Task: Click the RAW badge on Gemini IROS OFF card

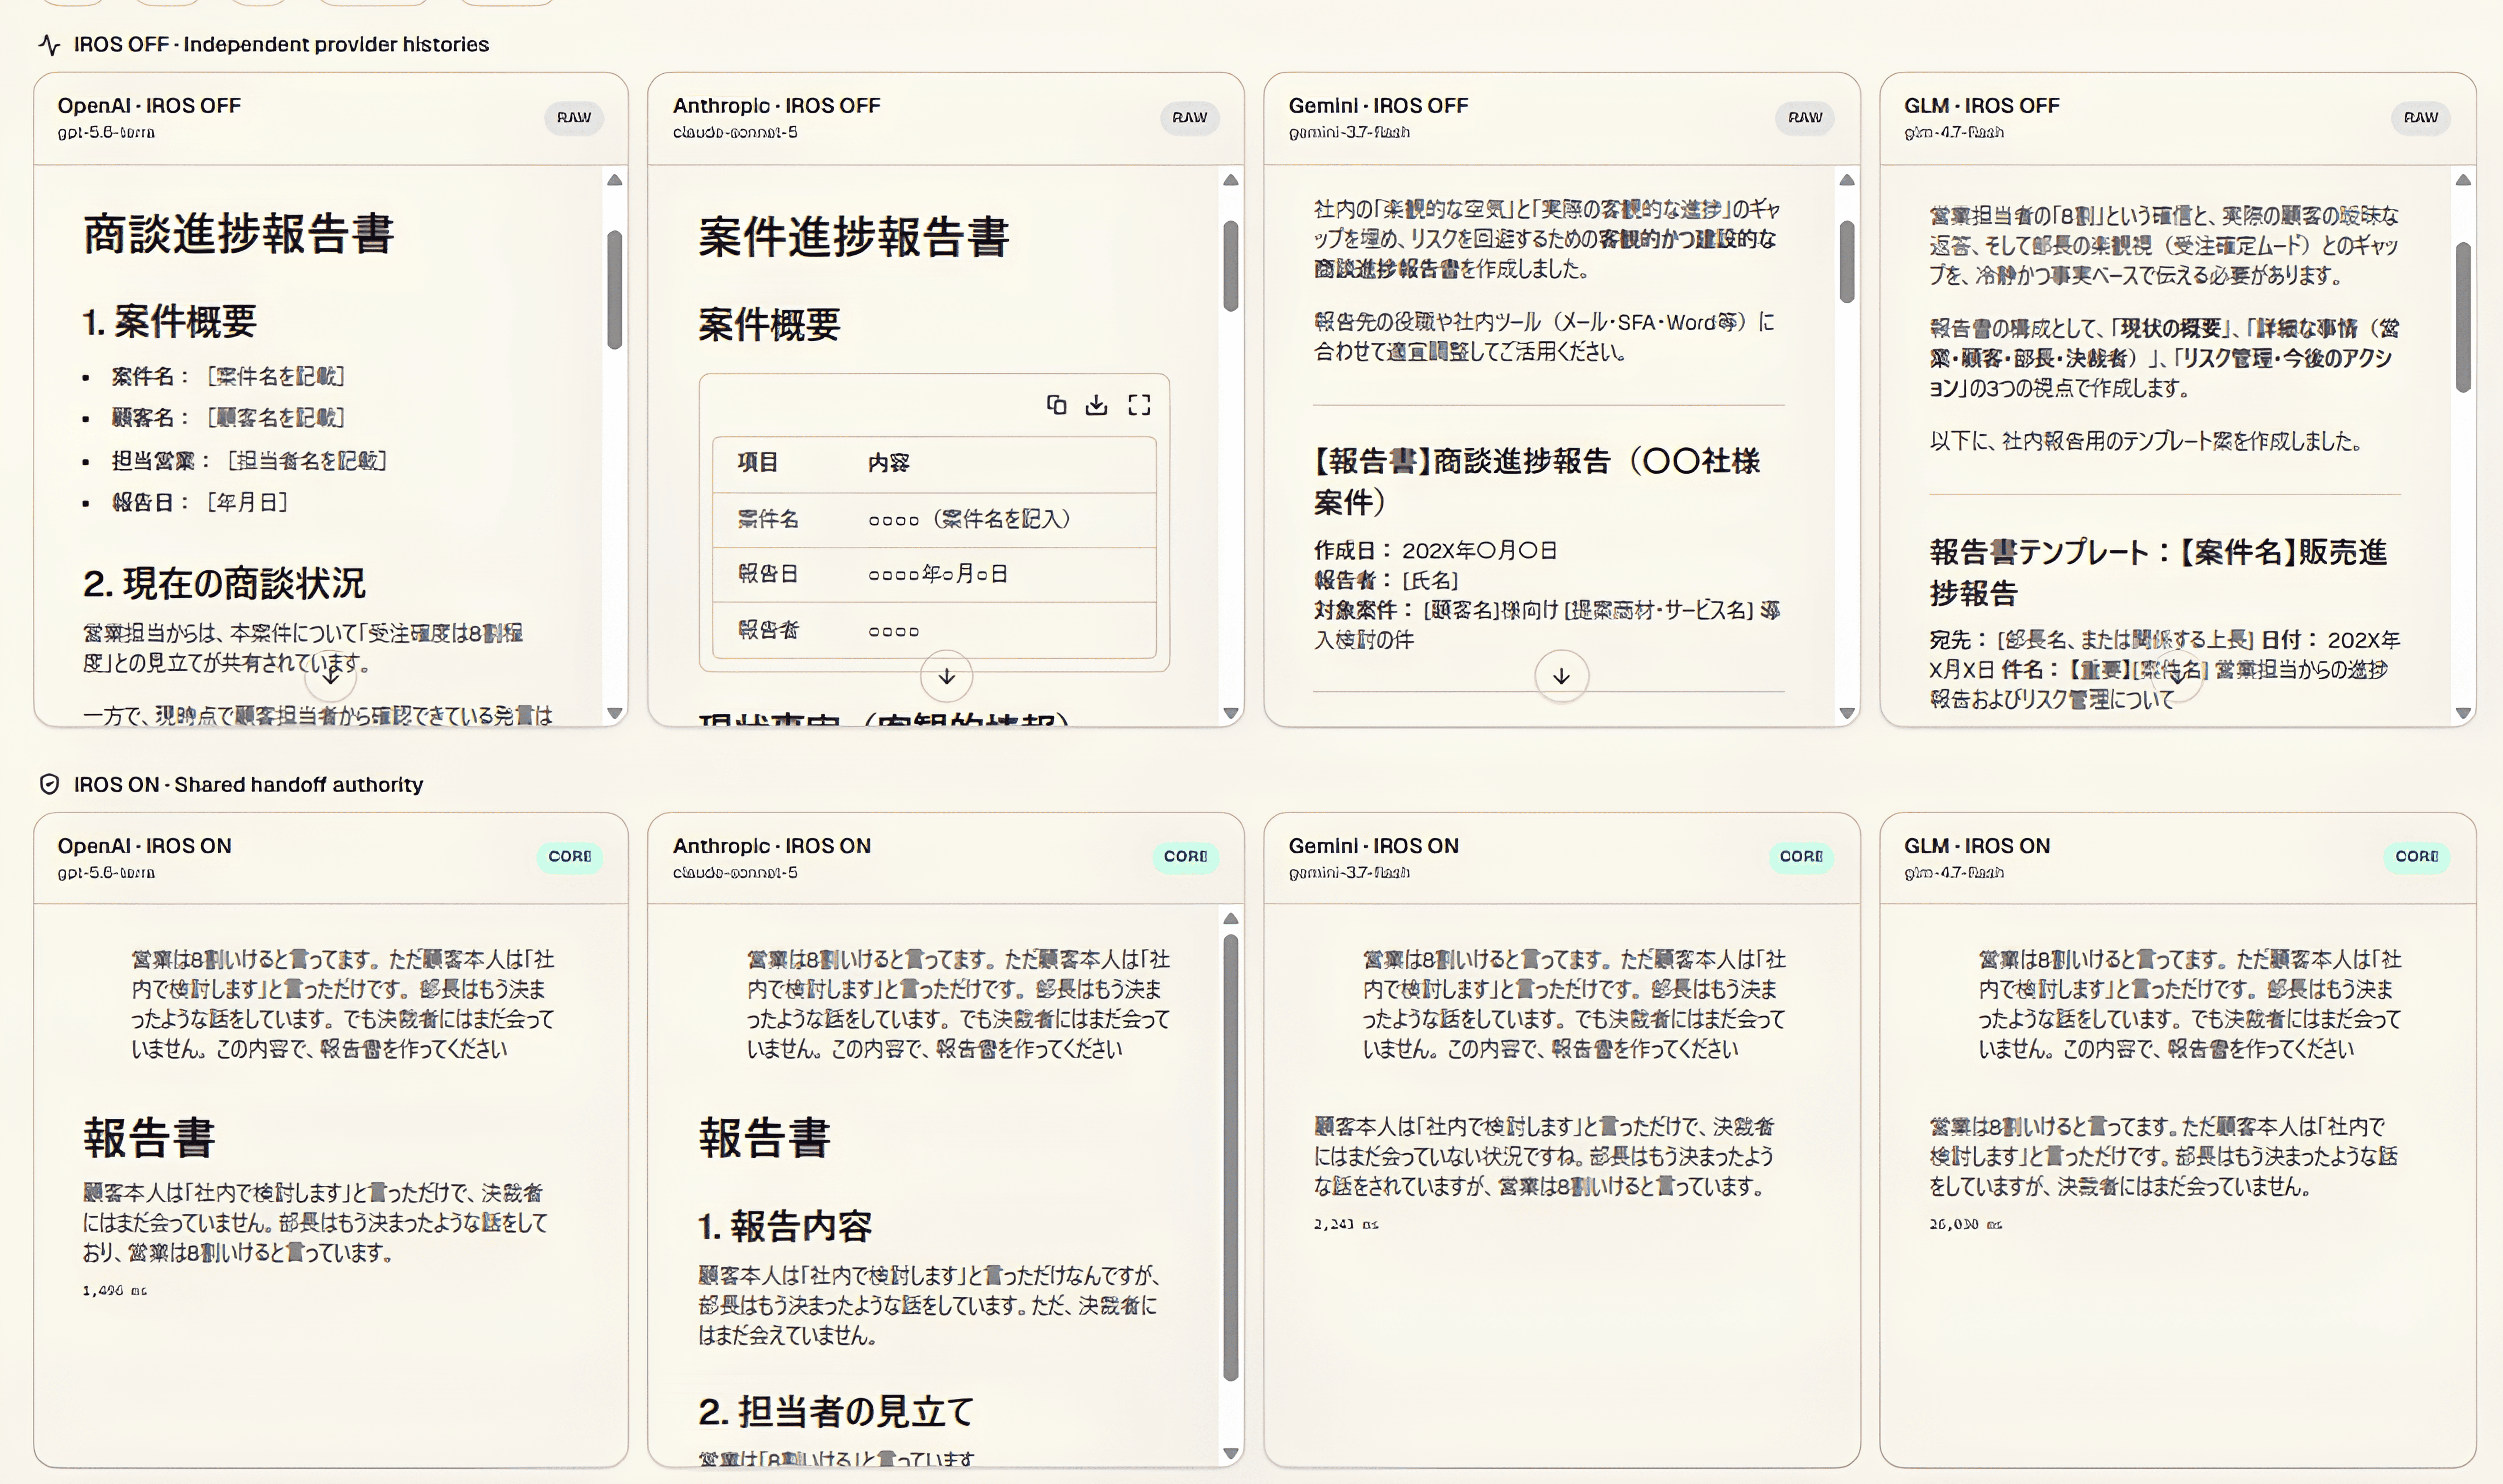Action: point(1805,117)
